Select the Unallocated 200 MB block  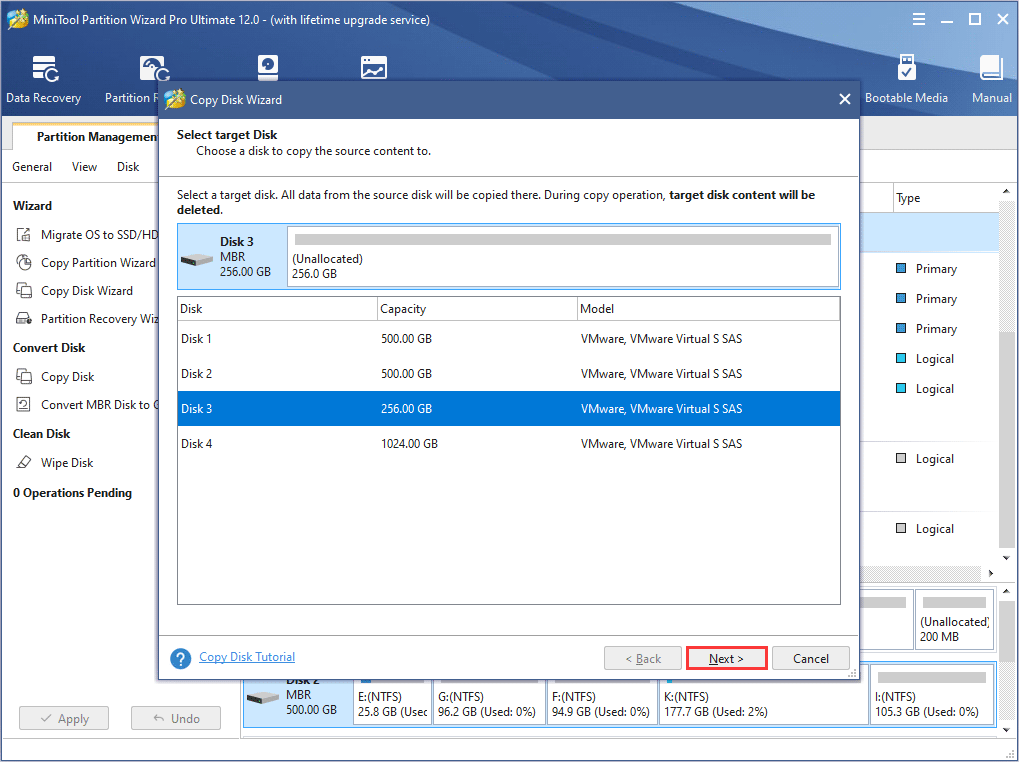tap(954, 619)
